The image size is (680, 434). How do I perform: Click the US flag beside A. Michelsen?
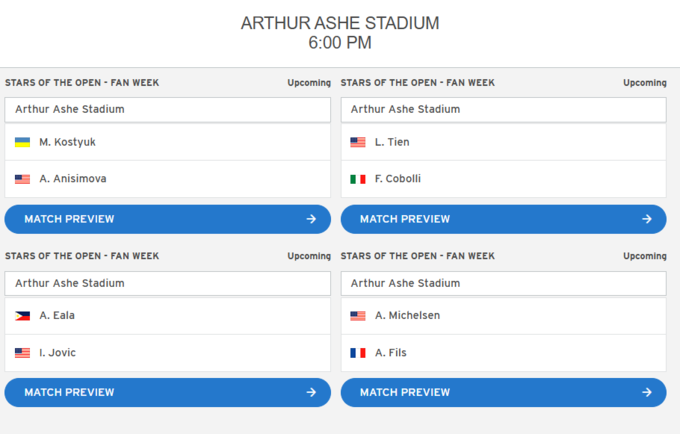[x=358, y=316]
